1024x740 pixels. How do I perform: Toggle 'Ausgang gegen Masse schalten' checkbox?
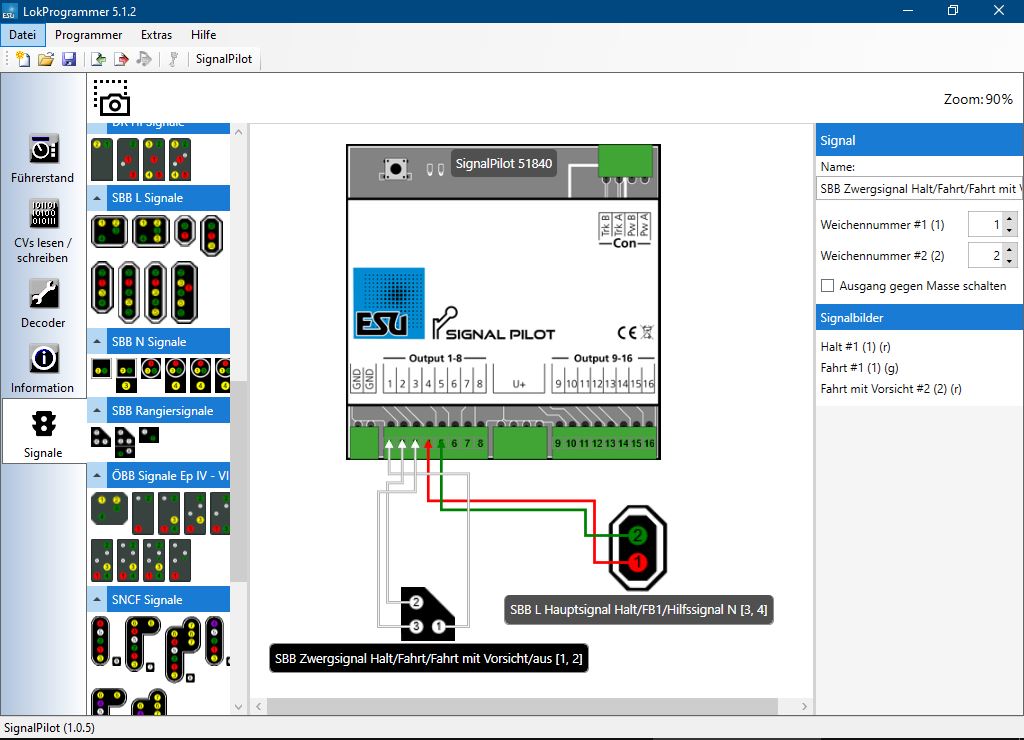(827, 285)
